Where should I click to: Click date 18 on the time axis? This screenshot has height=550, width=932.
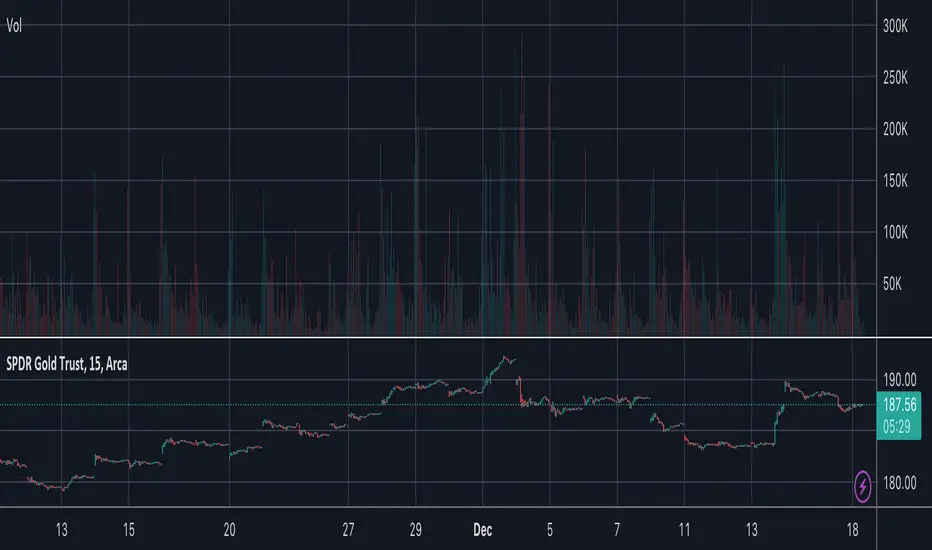tap(852, 530)
